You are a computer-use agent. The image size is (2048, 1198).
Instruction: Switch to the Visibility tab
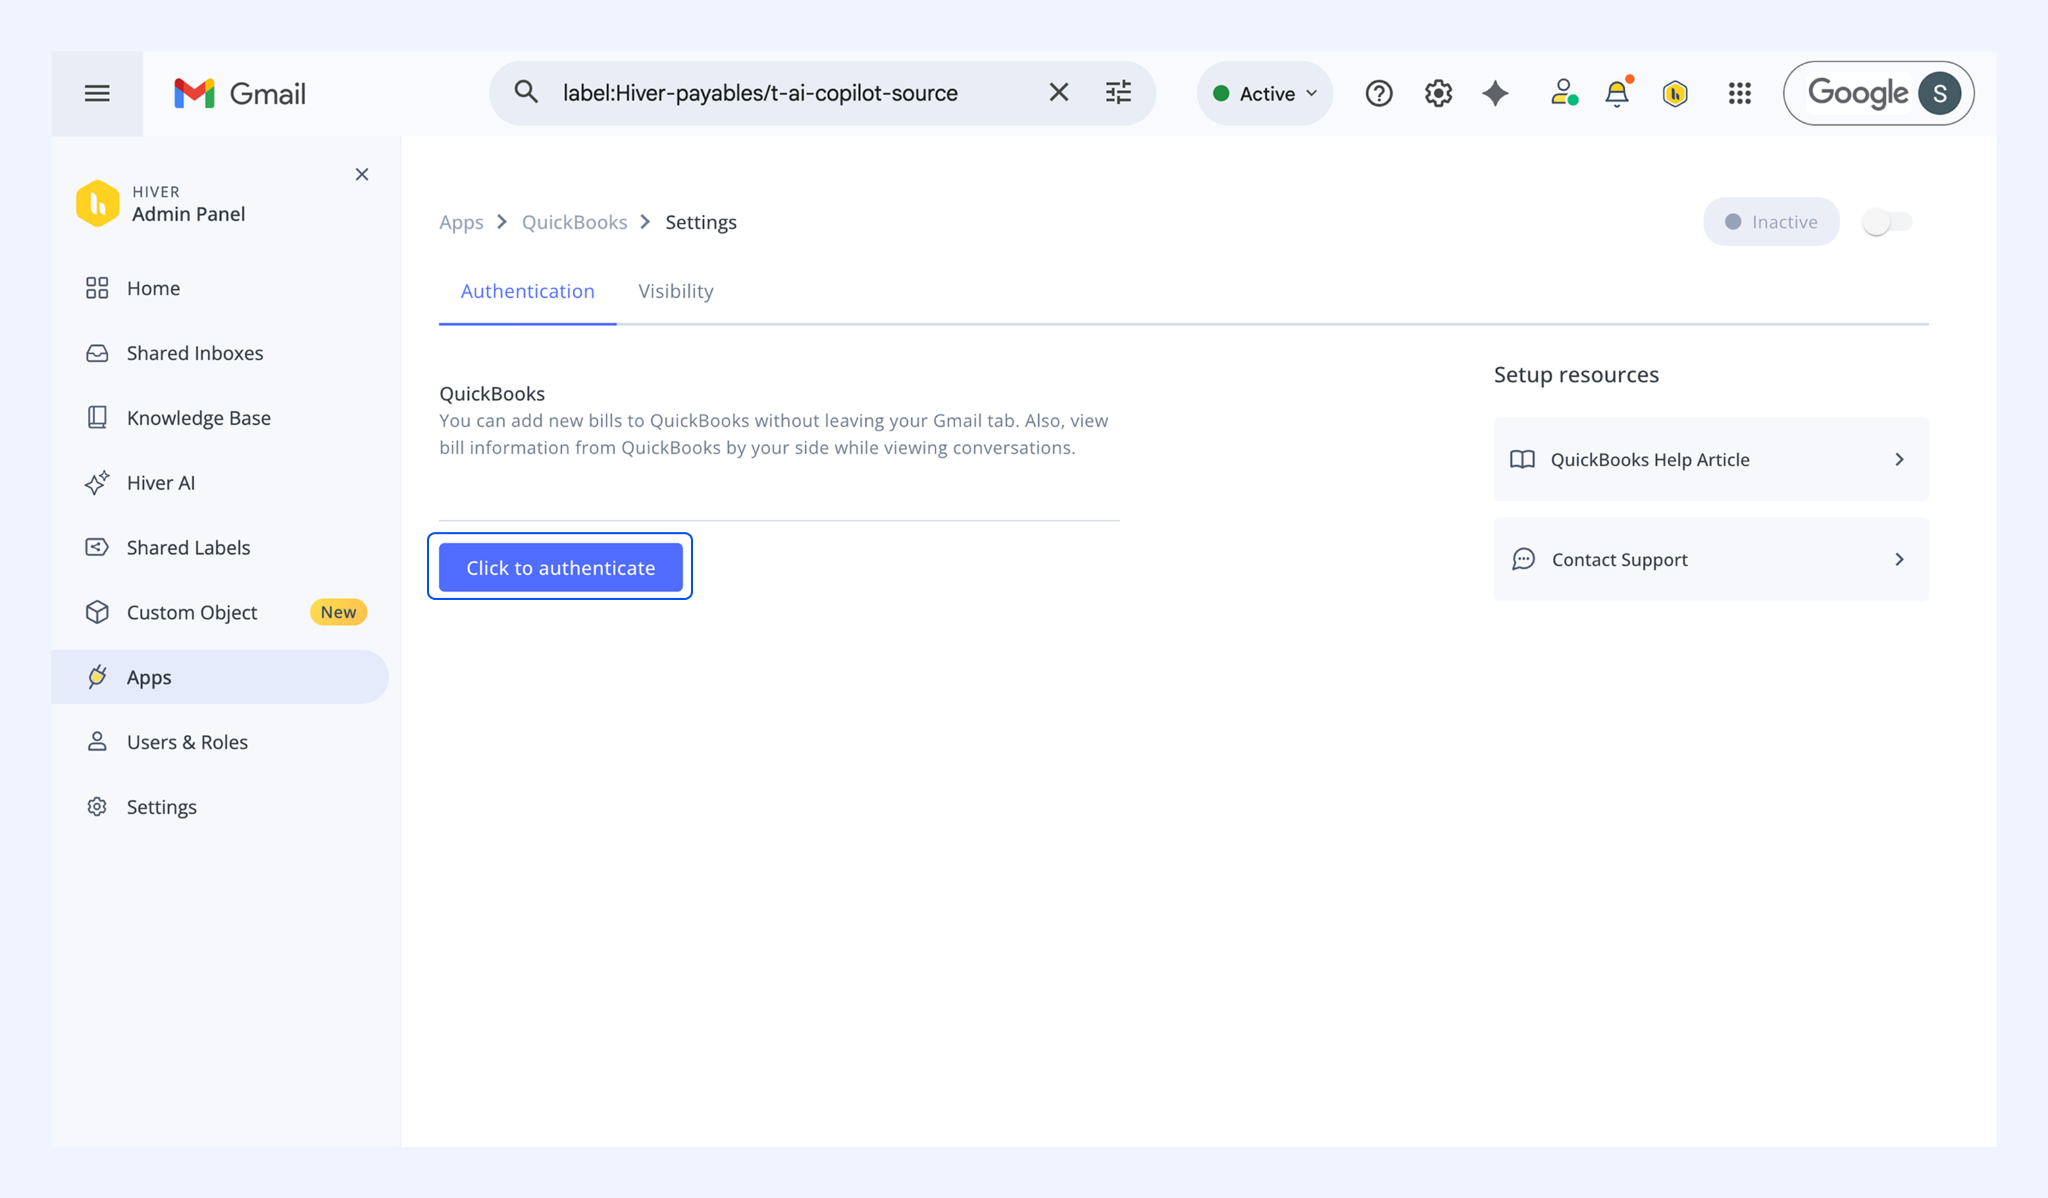click(x=676, y=291)
